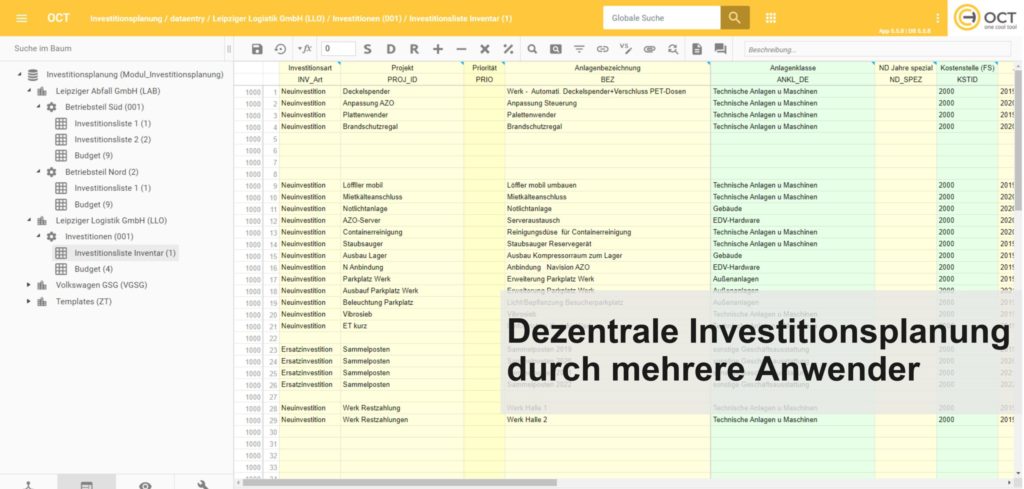The width and height of the screenshot is (1024, 489).
Task: Select cell 'Werk Restzahlungen' in row 29
Action: point(402,420)
